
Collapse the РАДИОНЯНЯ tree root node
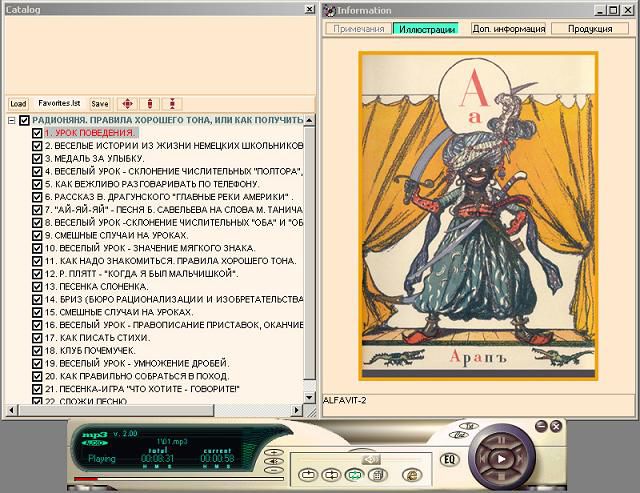[x=11, y=120]
